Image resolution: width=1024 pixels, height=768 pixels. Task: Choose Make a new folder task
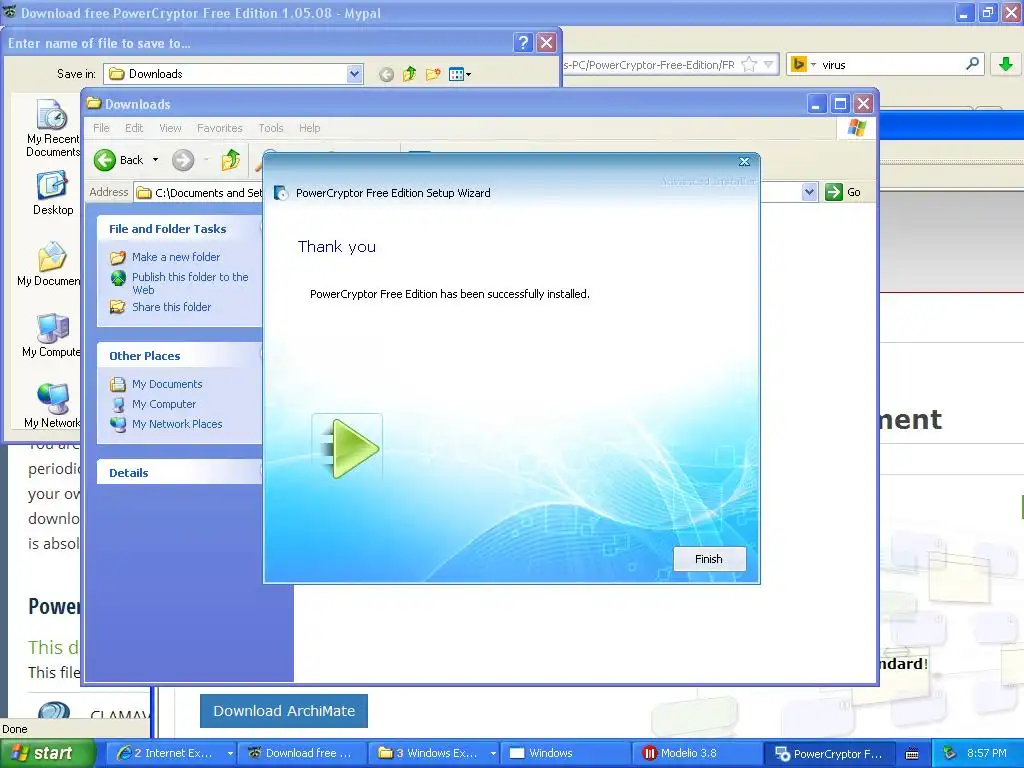coord(176,257)
